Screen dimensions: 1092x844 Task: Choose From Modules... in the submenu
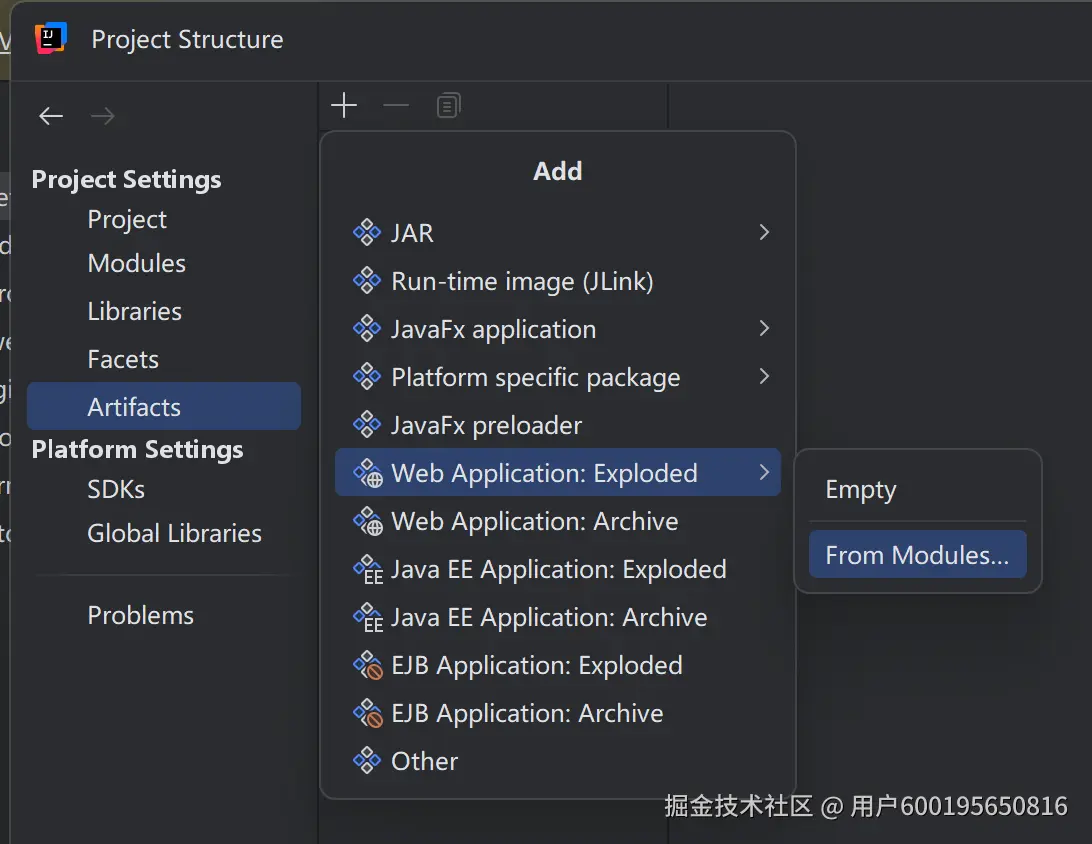point(917,556)
